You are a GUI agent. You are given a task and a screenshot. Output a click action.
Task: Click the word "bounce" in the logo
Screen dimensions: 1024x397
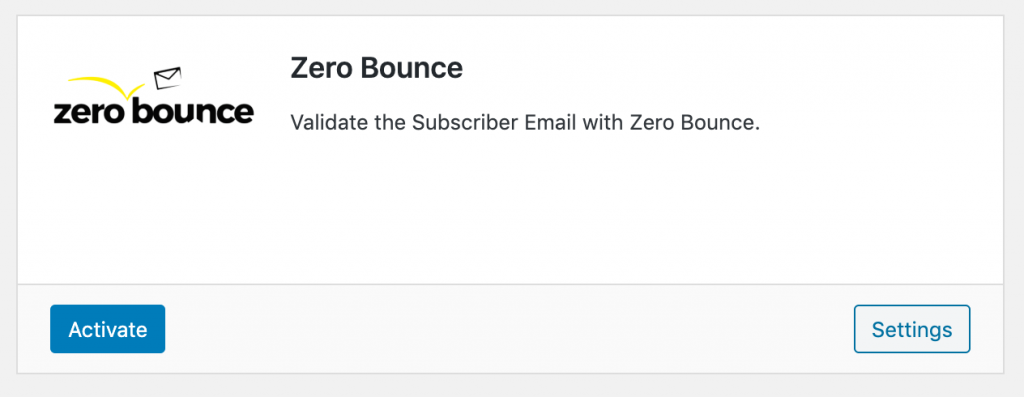click(193, 111)
